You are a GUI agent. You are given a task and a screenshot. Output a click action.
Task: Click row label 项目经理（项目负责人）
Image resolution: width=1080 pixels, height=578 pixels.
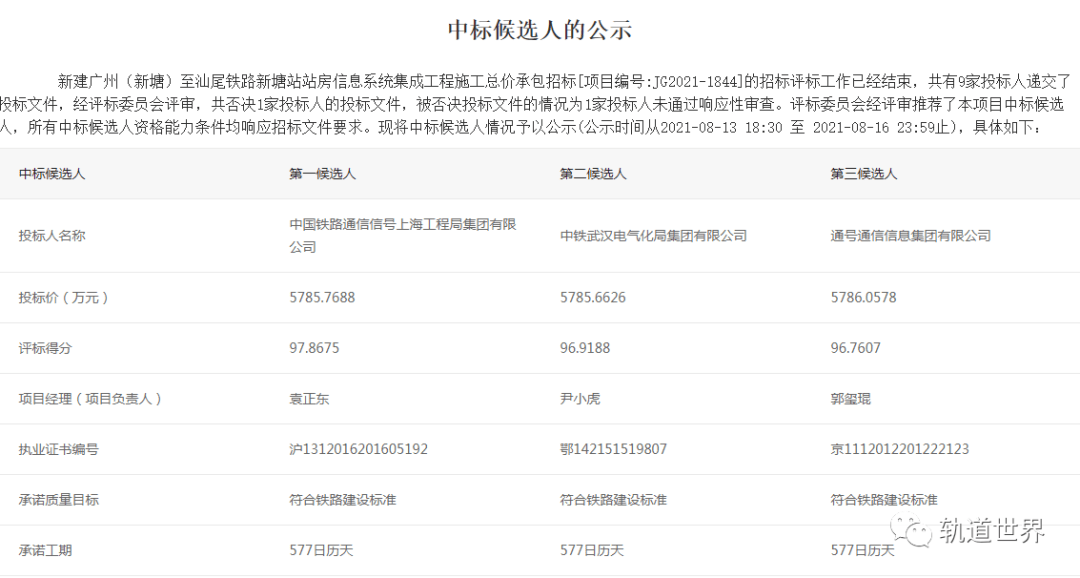[x=90, y=399]
